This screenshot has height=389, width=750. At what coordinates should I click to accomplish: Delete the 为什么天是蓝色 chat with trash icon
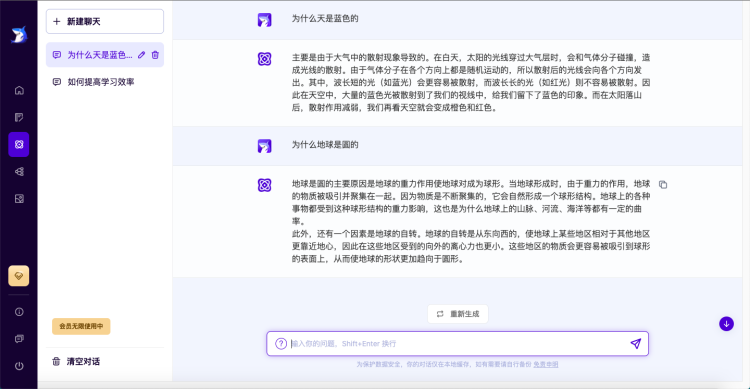pyautogui.click(x=155, y=55)
